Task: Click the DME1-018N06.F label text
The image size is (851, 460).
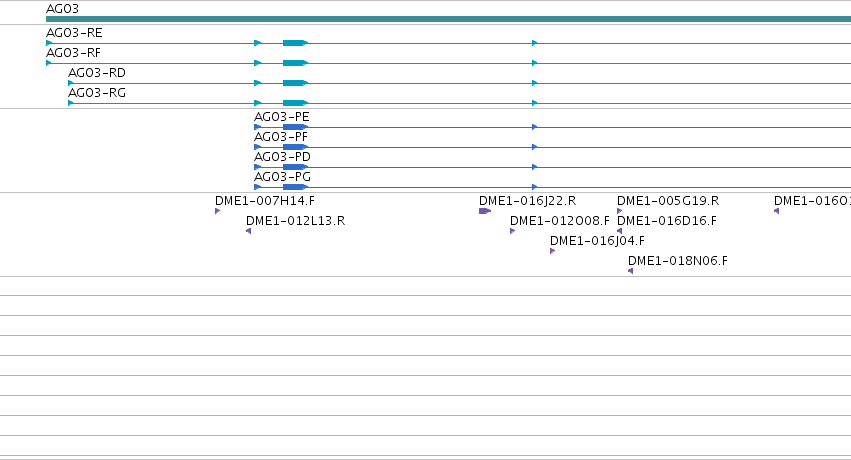Action: pyautogui.click(x=678, y=261)
